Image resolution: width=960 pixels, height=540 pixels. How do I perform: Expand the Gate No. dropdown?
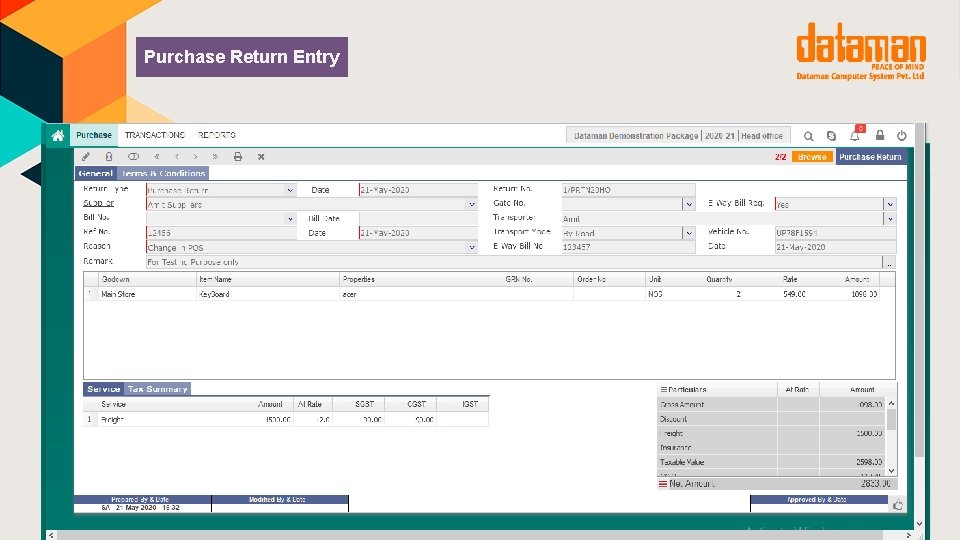689,204
